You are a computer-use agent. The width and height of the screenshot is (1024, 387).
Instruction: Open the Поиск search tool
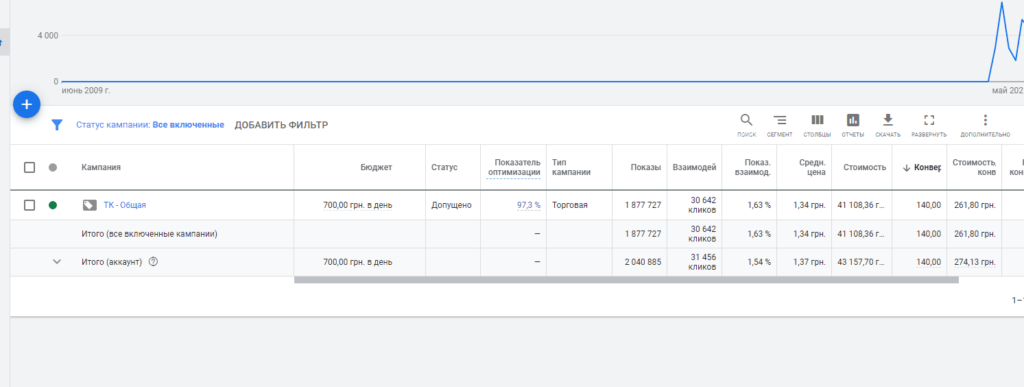point(746,125)
